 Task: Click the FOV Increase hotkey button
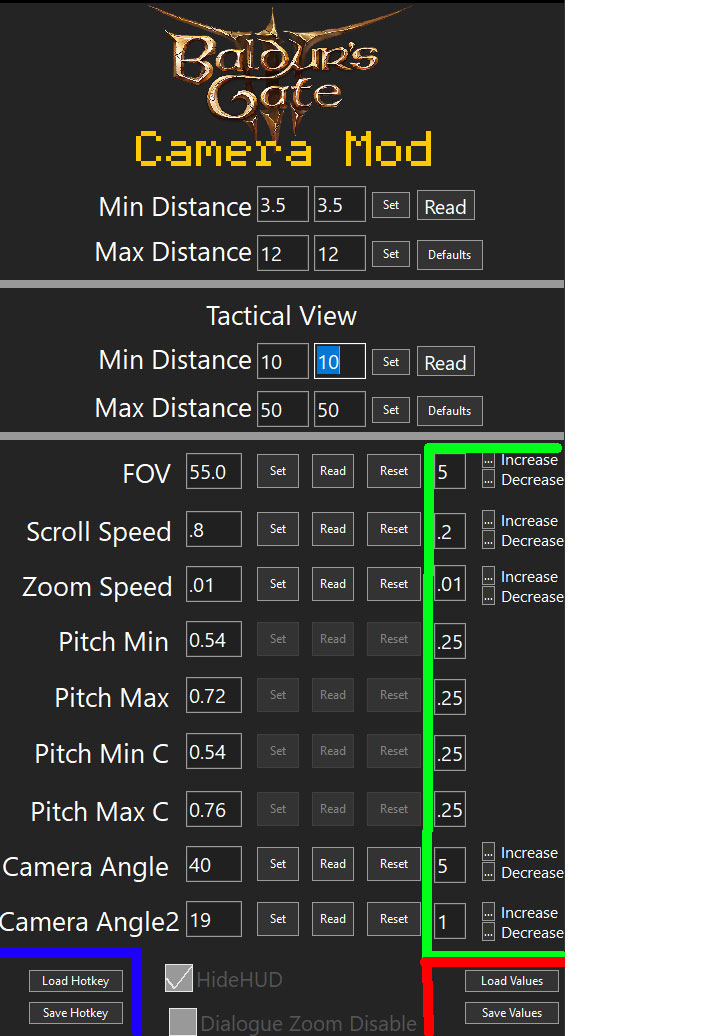click(488, 460)
